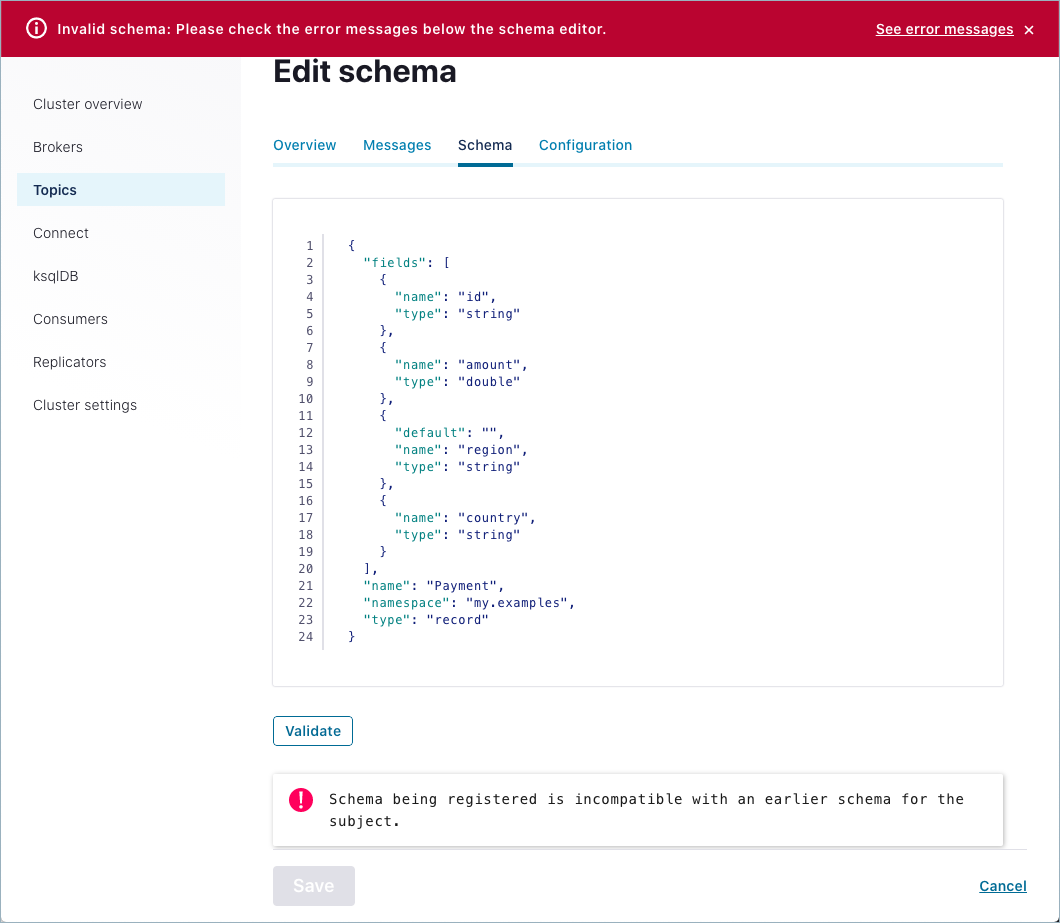The image size is (1060, 923).
Task: Select the Schema tab
Action: click(x=485, y=145)
